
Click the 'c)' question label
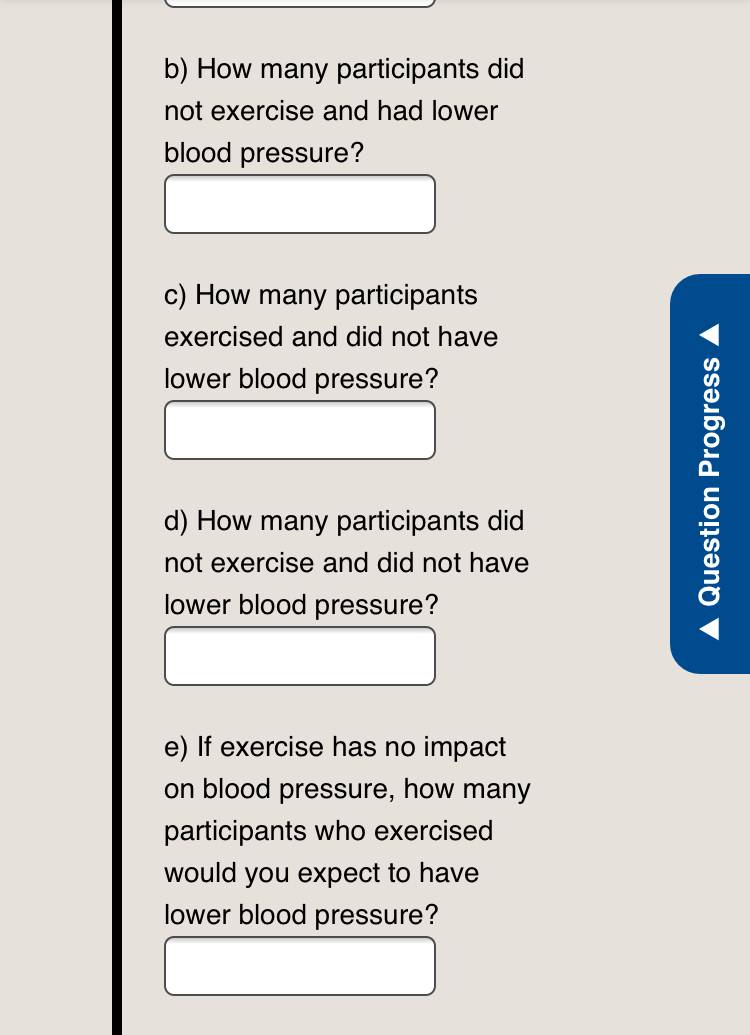[176, 295]
